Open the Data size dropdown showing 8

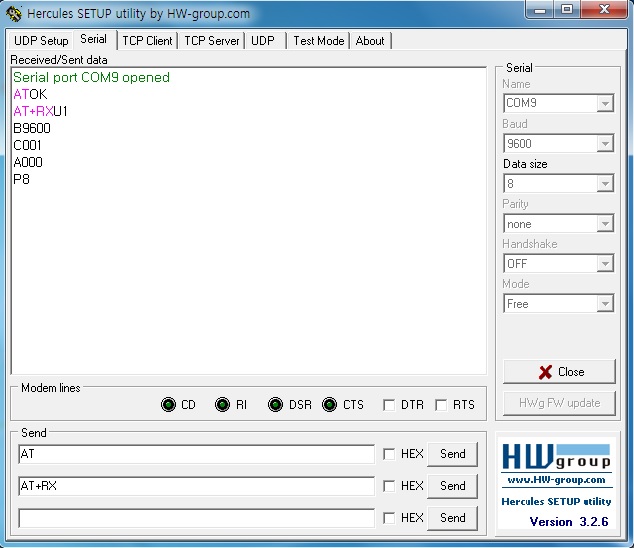[605, 184]
